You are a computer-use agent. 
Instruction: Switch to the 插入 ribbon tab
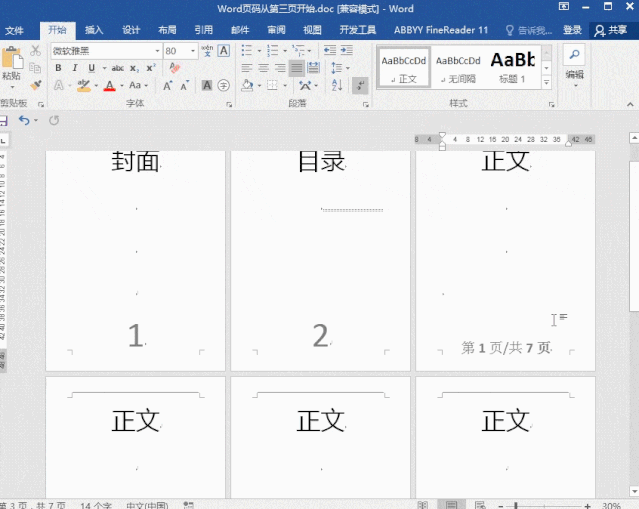pyautogui.click(x=94, y=30)
